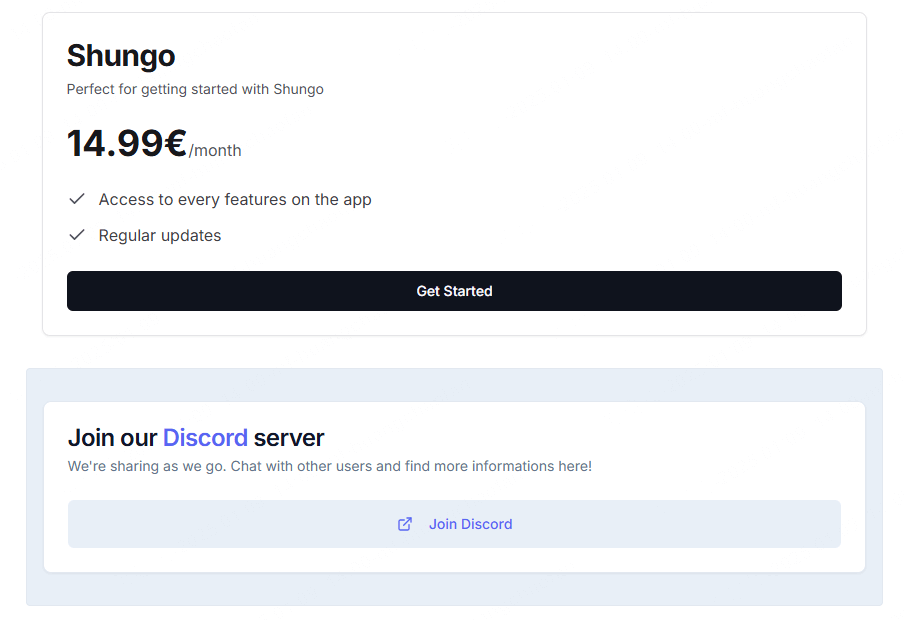Image resolution: width=904 pixels, height=620 pixels.
Task: Click the checkmark icon beside Regular updates
Action: click(x=77, y=235)
